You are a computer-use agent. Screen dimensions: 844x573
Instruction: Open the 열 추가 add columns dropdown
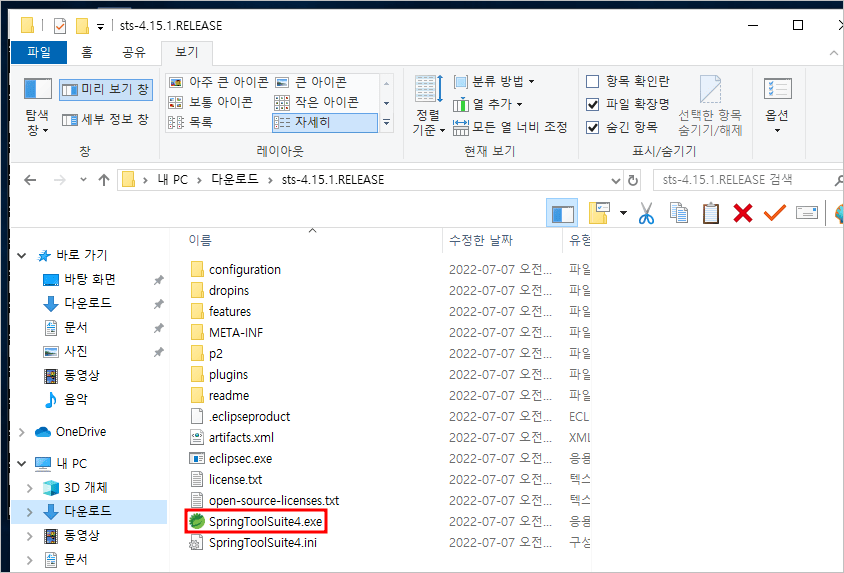[488, 104]
